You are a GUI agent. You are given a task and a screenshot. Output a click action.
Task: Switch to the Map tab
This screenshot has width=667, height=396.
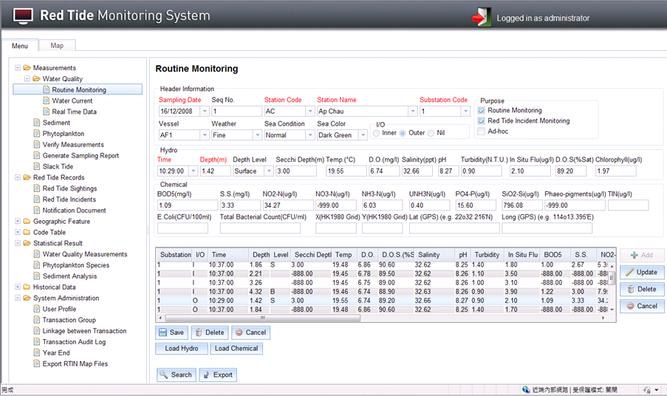57,46
